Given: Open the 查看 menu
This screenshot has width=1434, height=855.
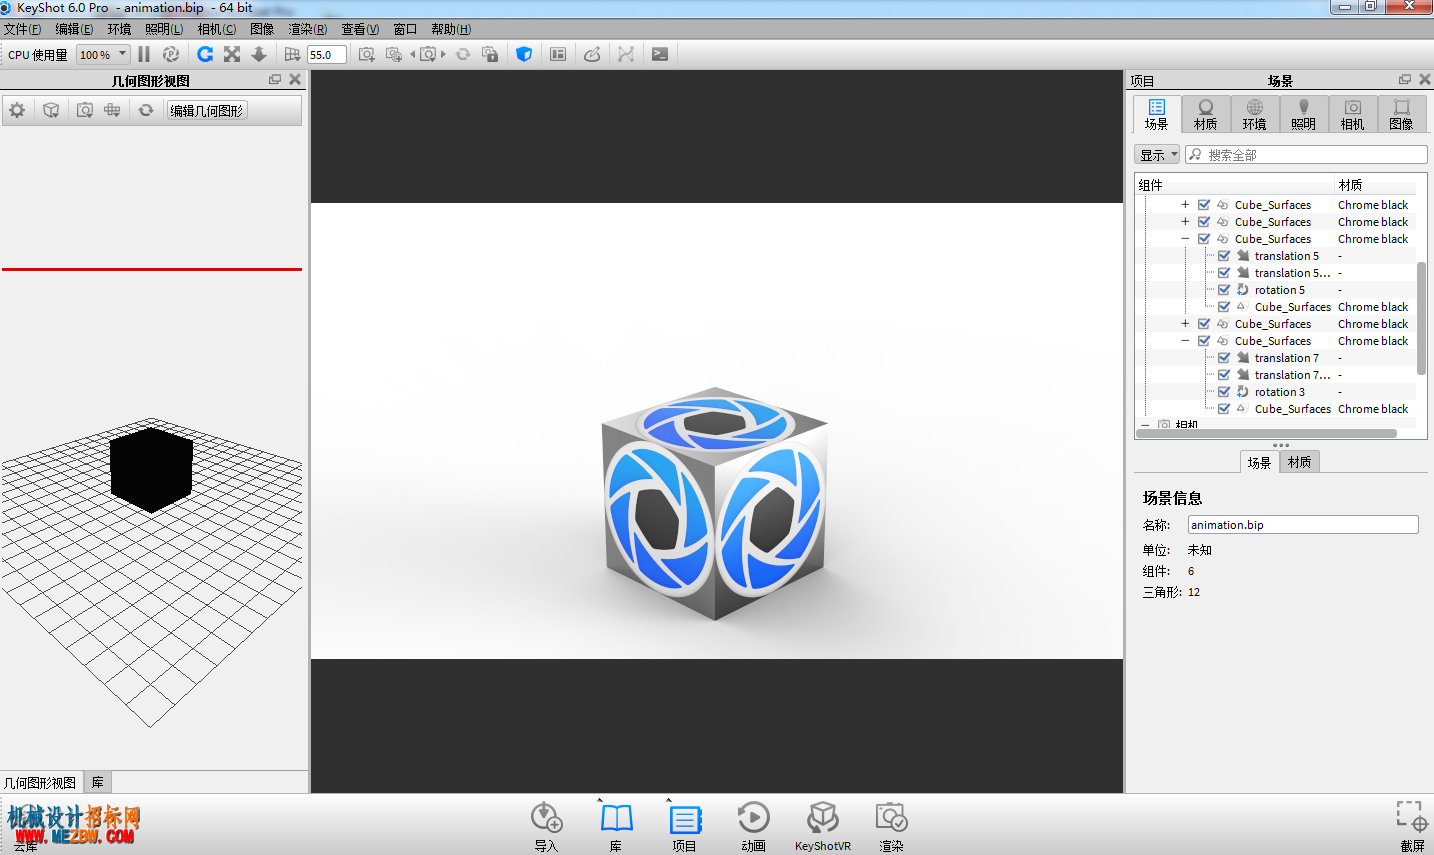Looking at the screenshot, I should [360, 29].
